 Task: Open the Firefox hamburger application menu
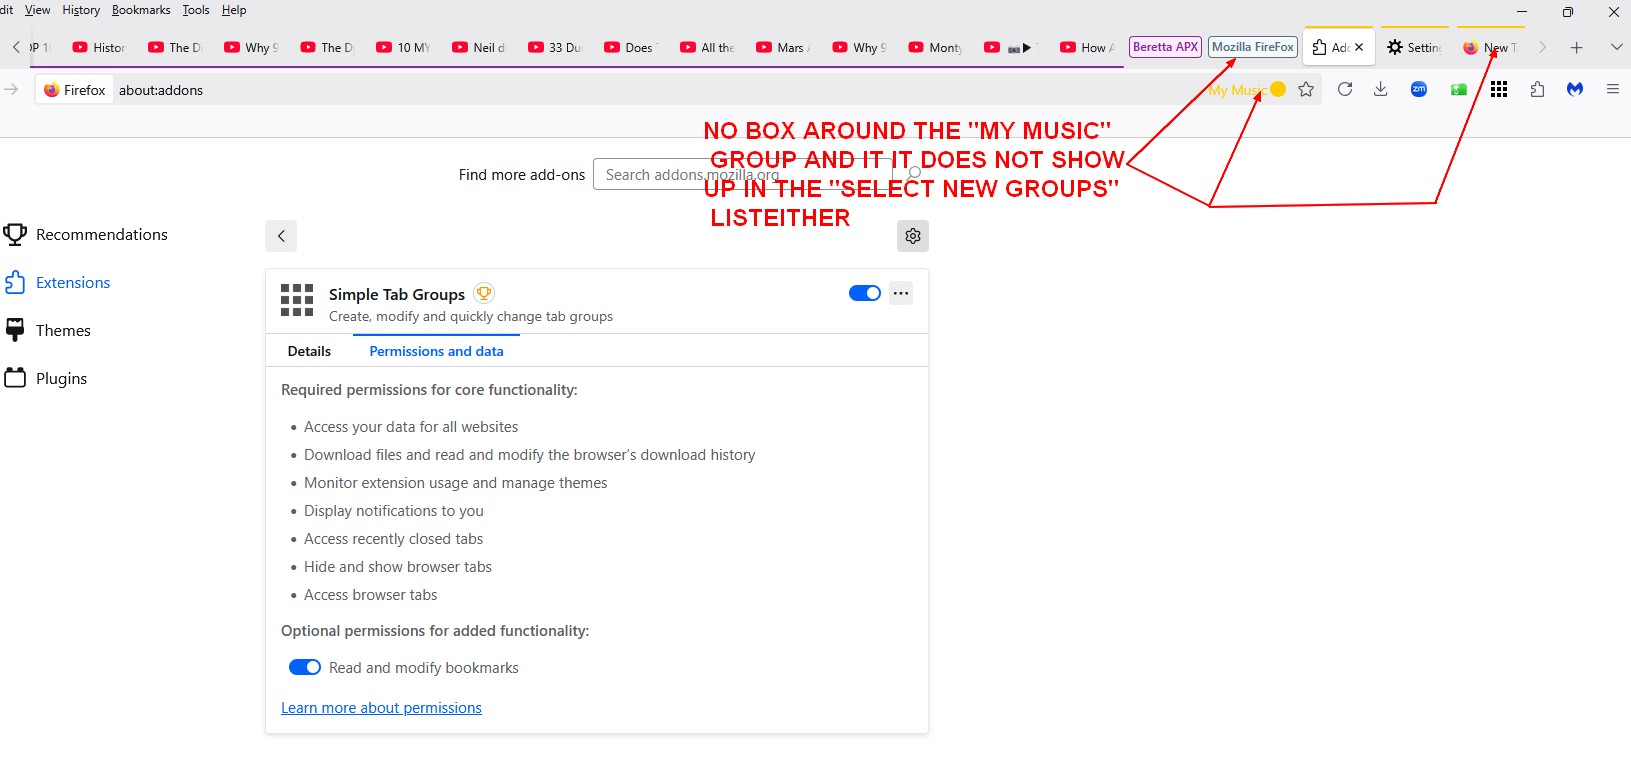[x=1613, y=90]
